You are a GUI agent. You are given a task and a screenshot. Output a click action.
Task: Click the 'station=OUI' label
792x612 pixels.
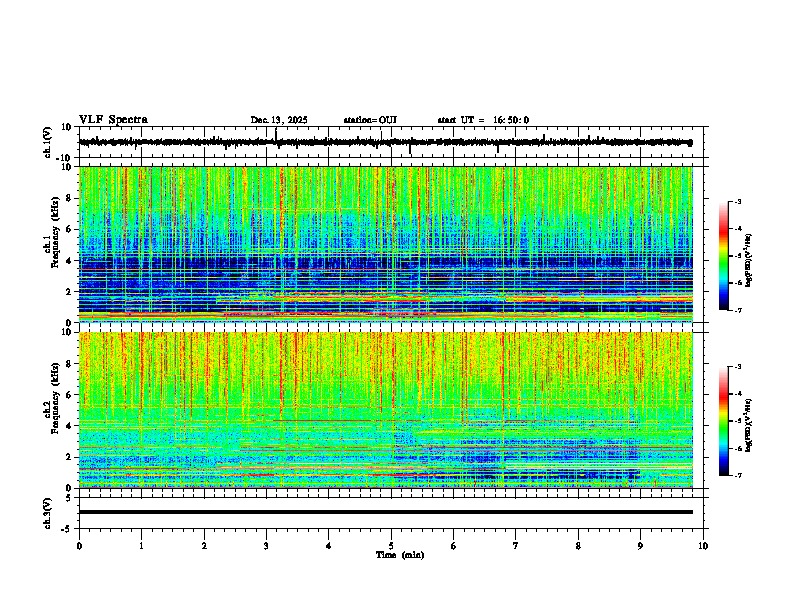370,120
